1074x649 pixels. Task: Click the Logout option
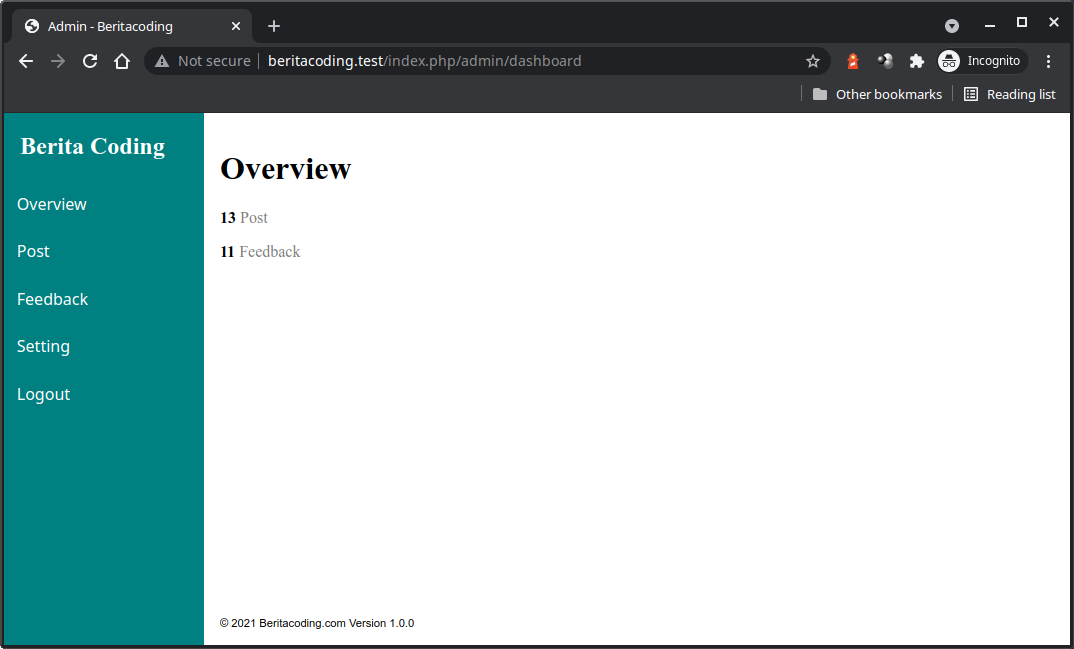click(x=43, y=394)
